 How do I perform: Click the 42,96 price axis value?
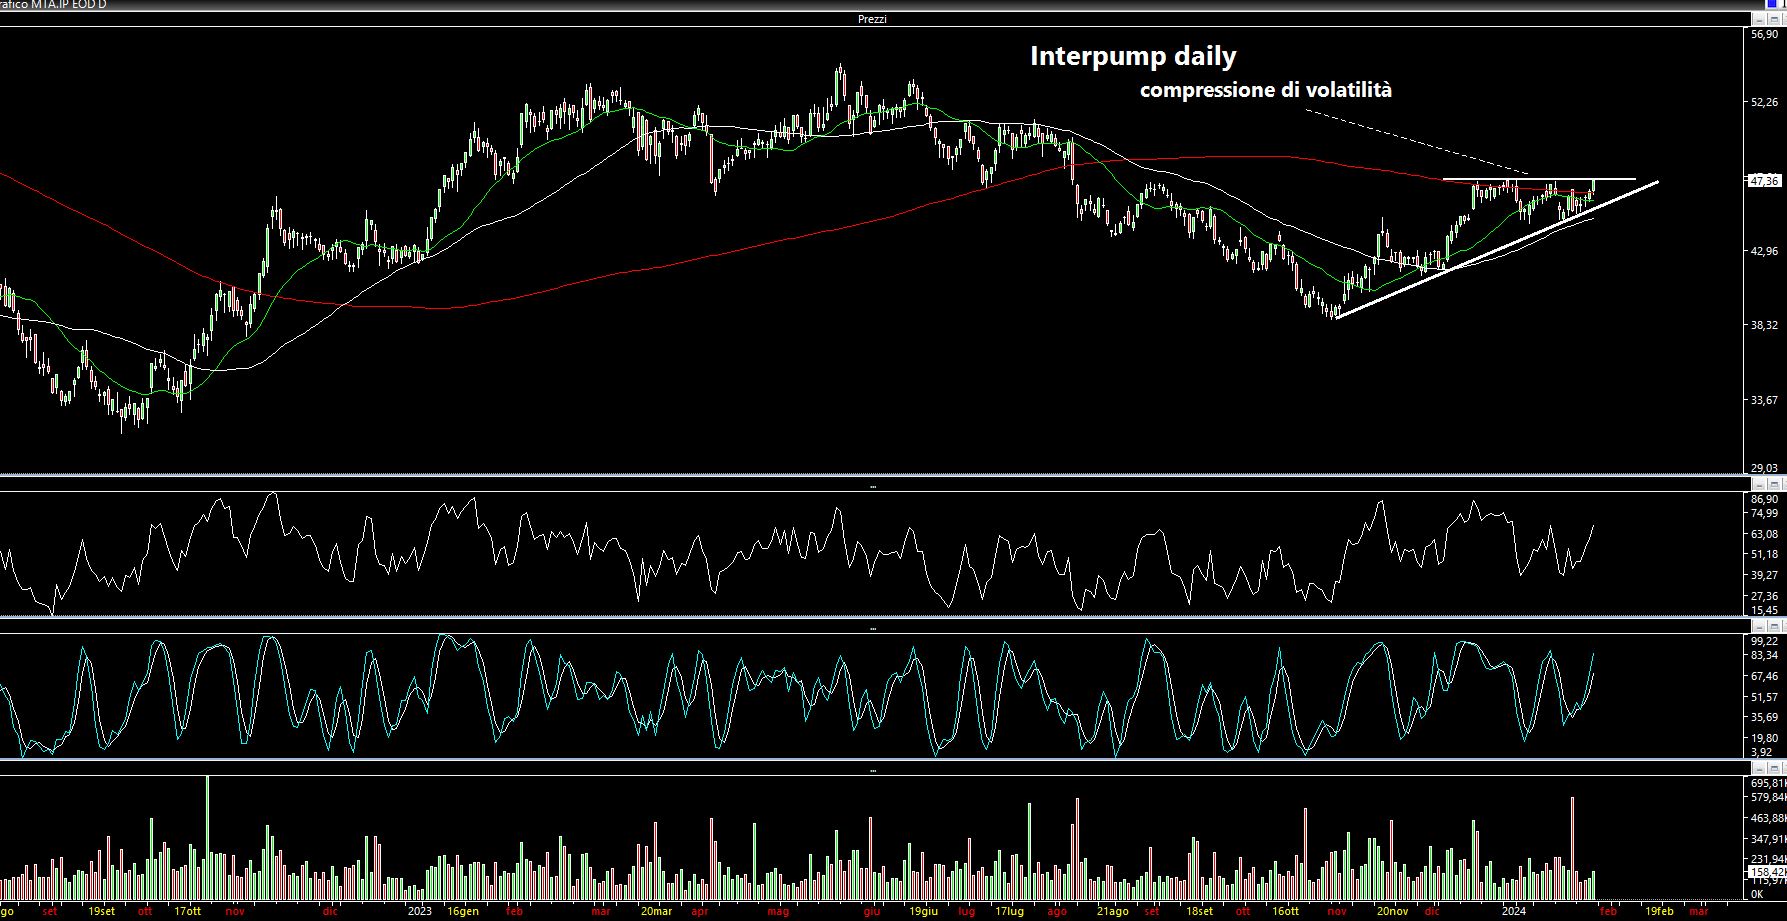pyautogui.click(x=1765, y=251)
